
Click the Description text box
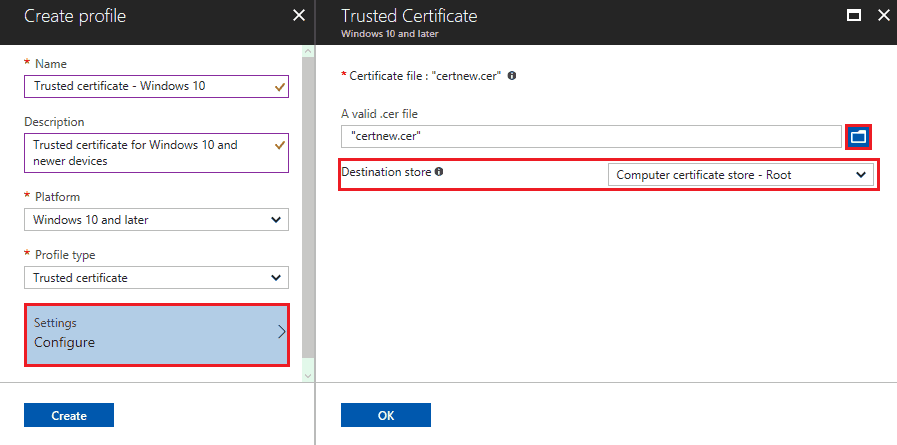pyautogui.click(x=156, y=153)
